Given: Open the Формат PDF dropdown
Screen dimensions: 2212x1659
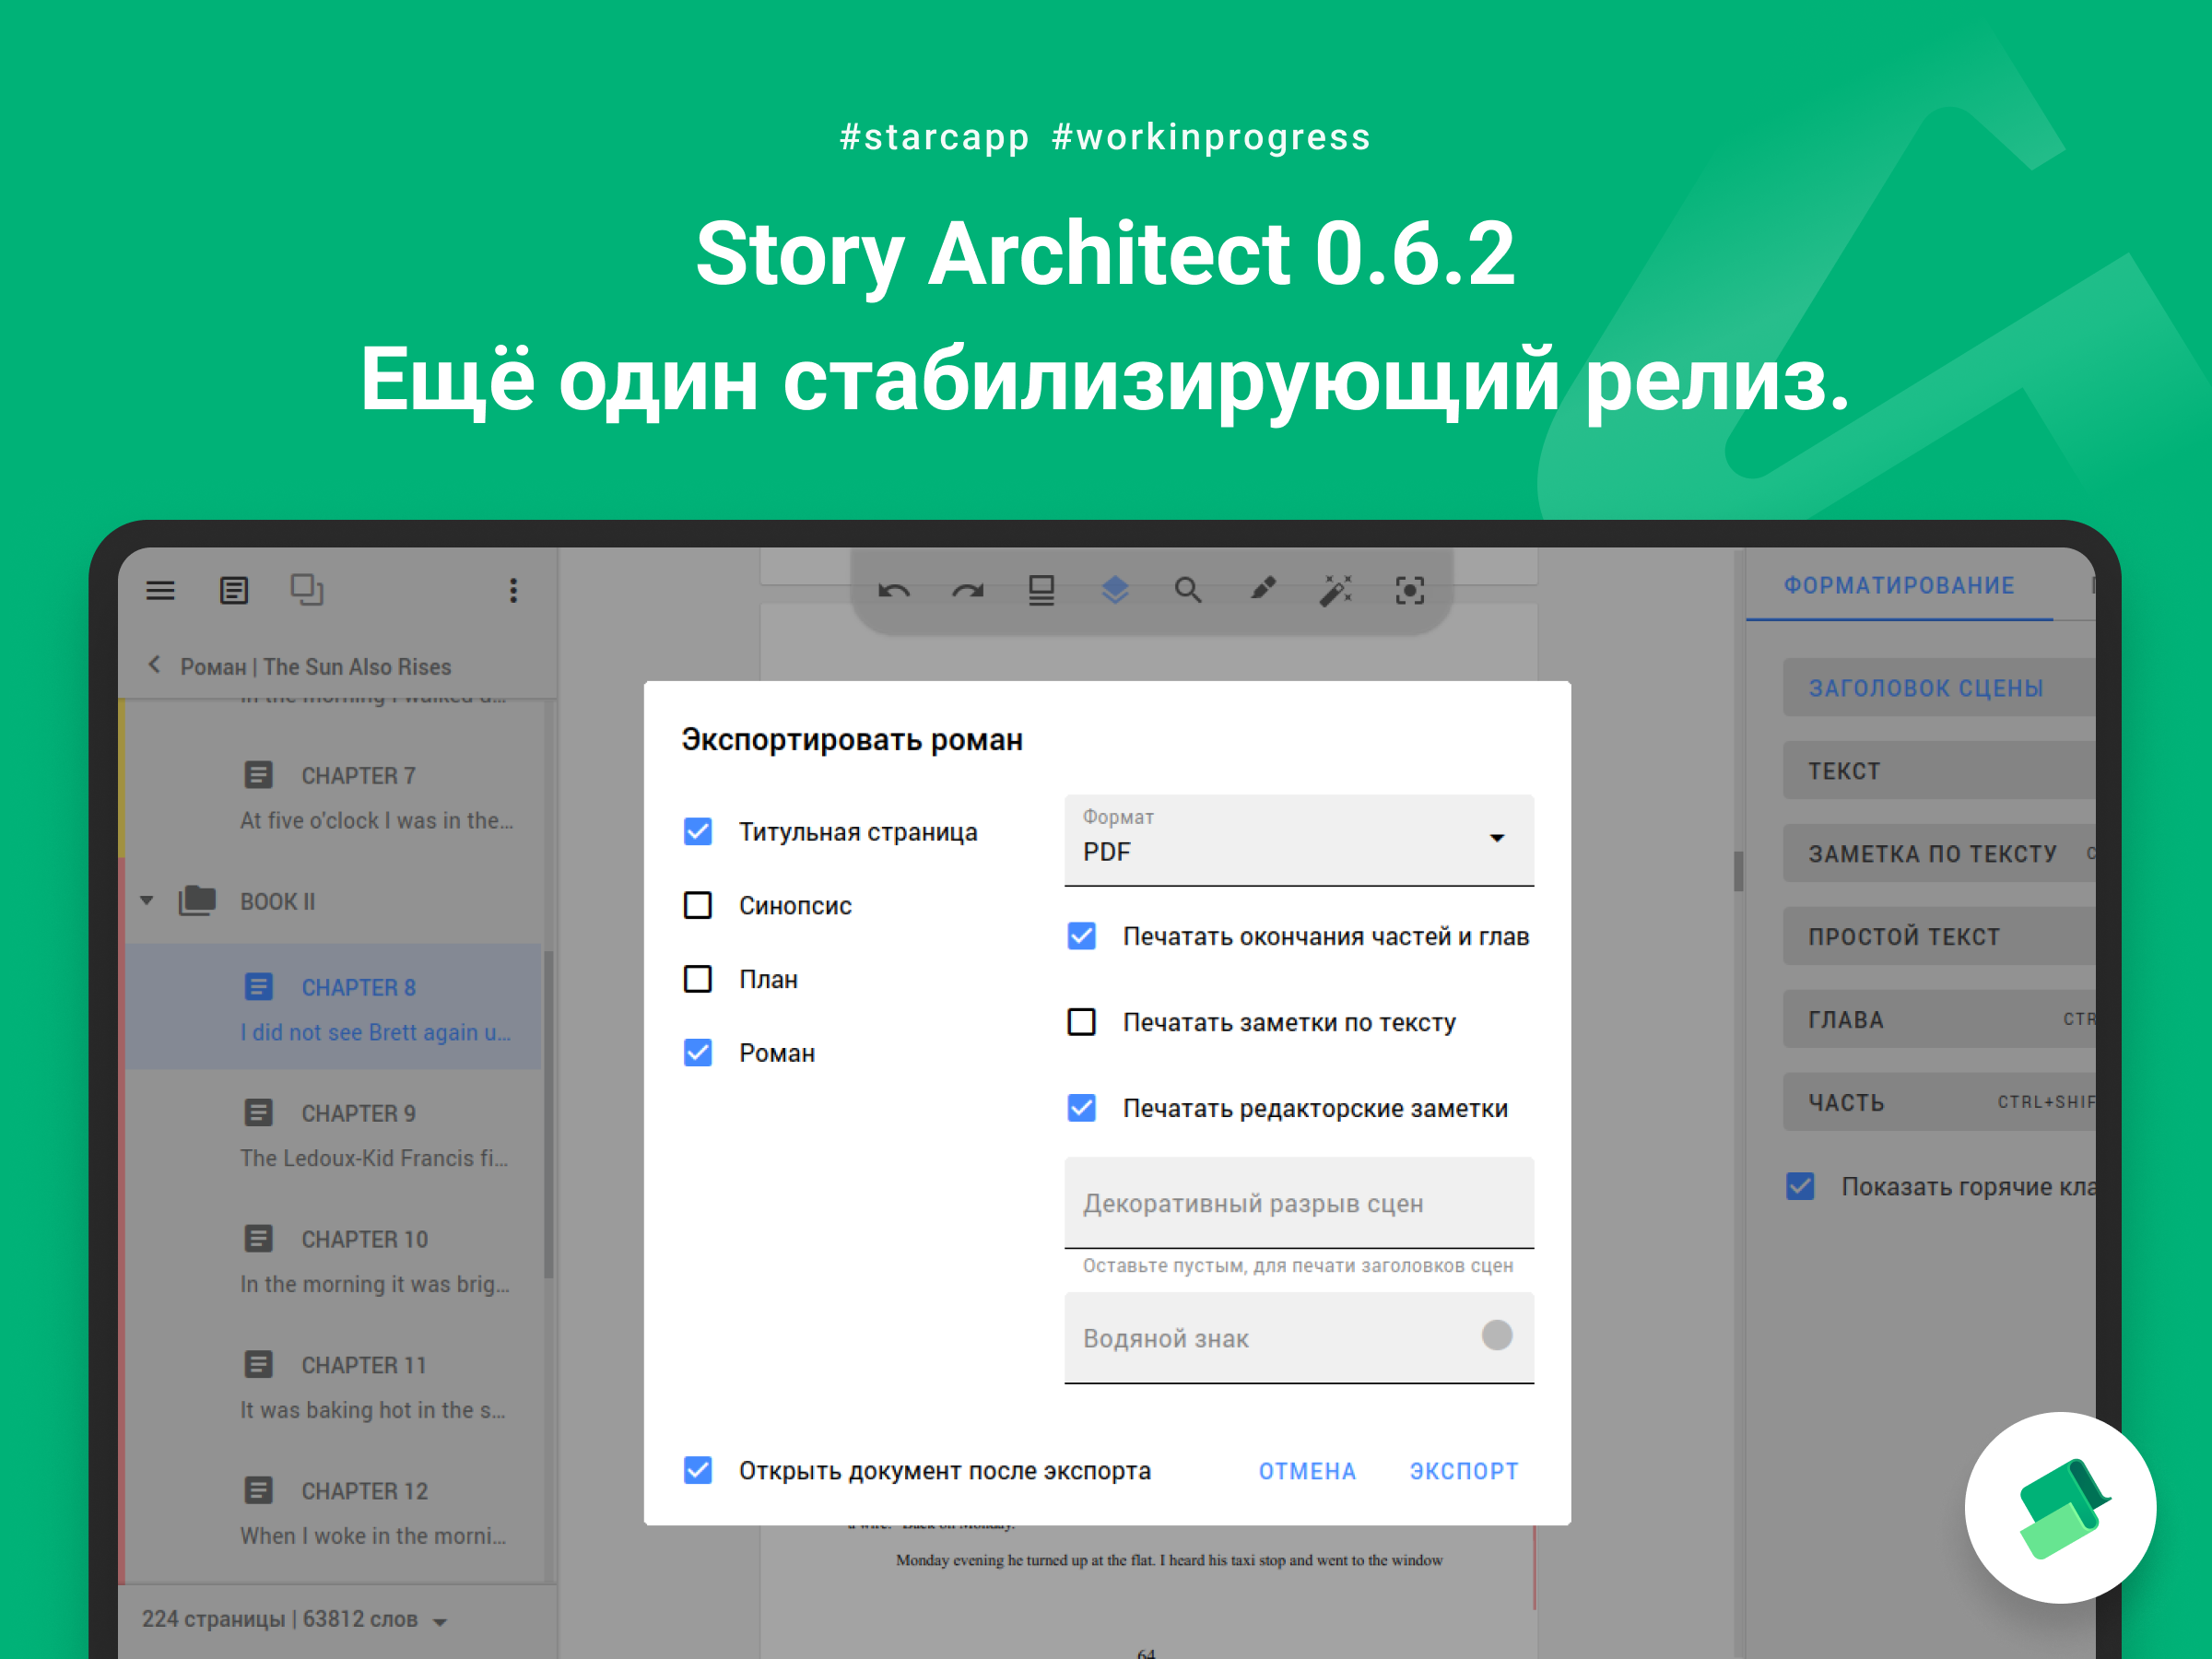Looking at the screenshot, I should point(1299,840).
